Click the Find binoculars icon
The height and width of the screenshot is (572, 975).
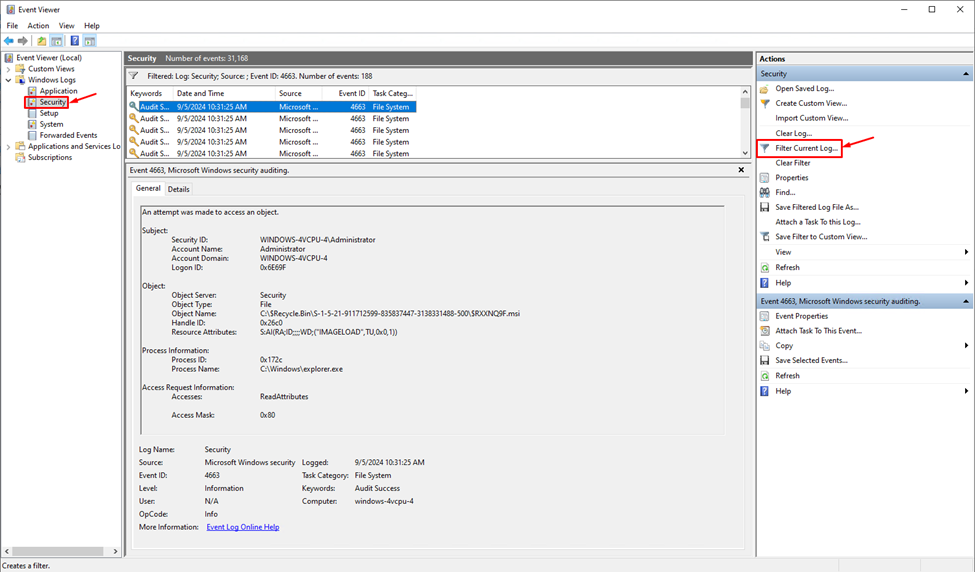764,193
